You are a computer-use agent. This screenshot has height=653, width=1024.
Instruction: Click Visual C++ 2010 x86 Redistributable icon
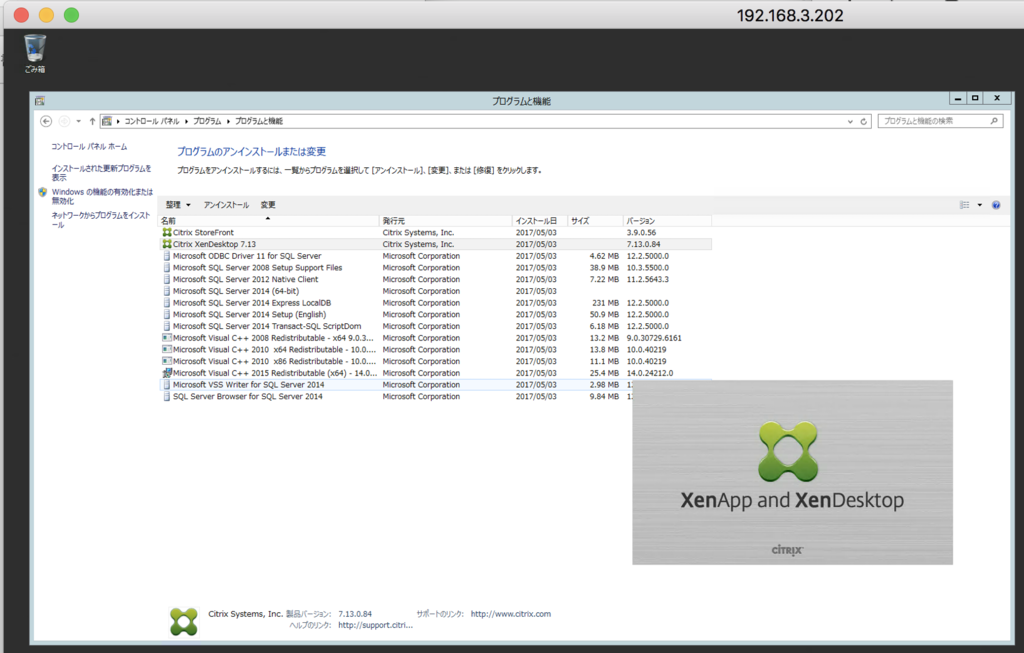pyautogui.click(x=167, y=362)
